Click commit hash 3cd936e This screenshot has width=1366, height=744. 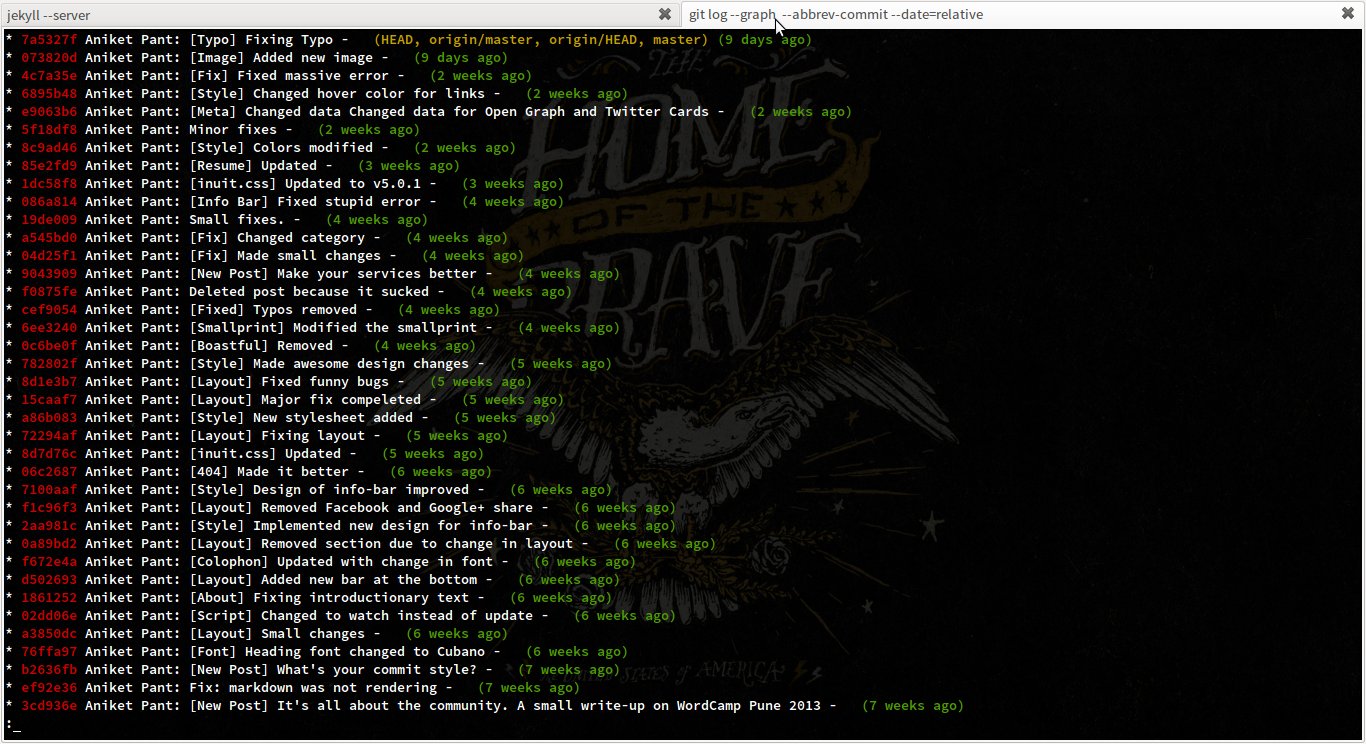[49, 706]
